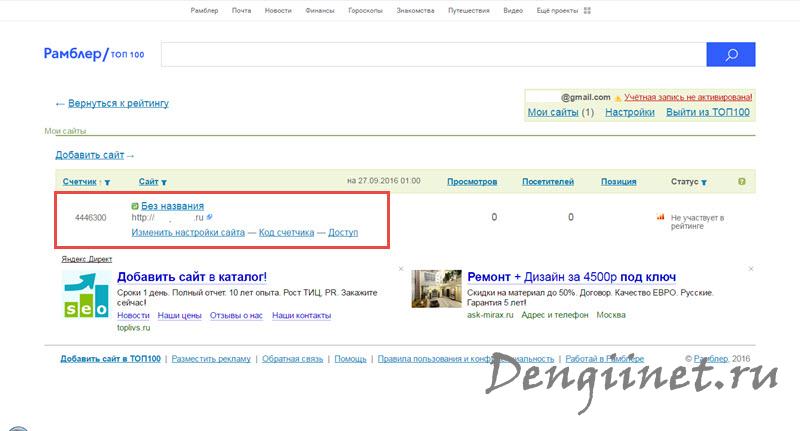Open Почта in top navigation
Screen dimensions: 800x431
coord(241,10)
